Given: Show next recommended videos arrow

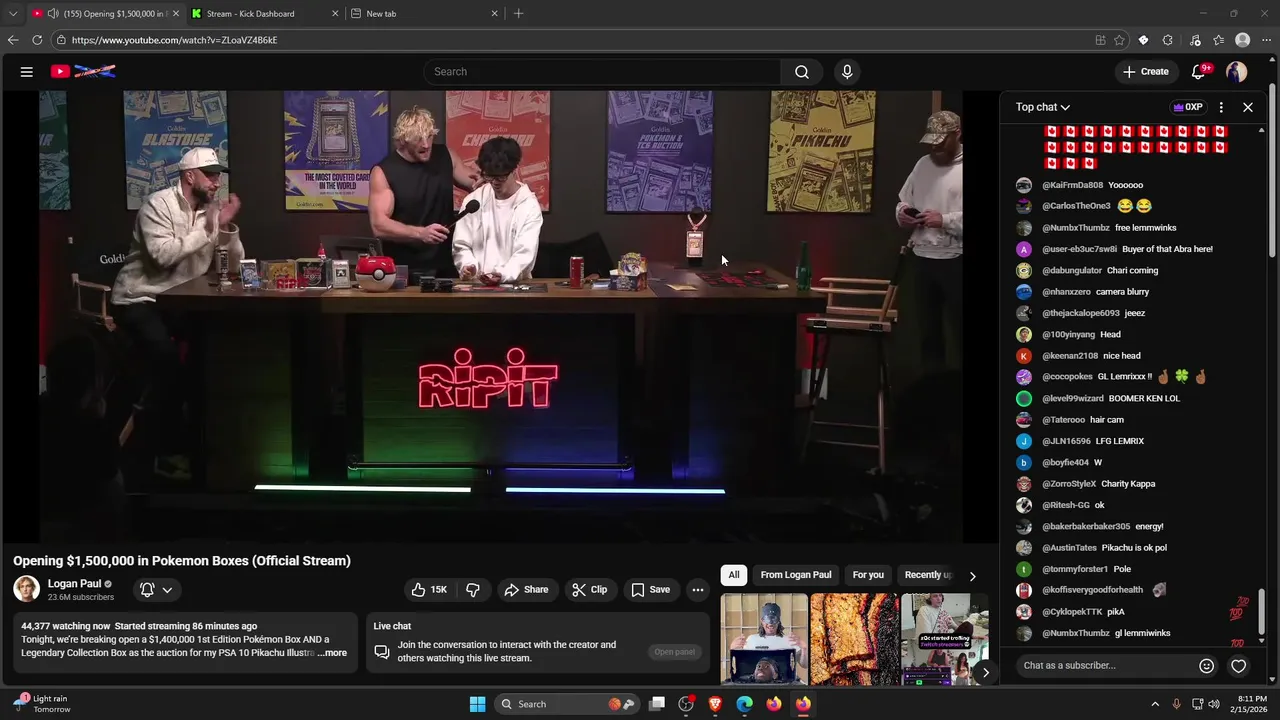Looking at the screenshot, I should click(986, 672).
